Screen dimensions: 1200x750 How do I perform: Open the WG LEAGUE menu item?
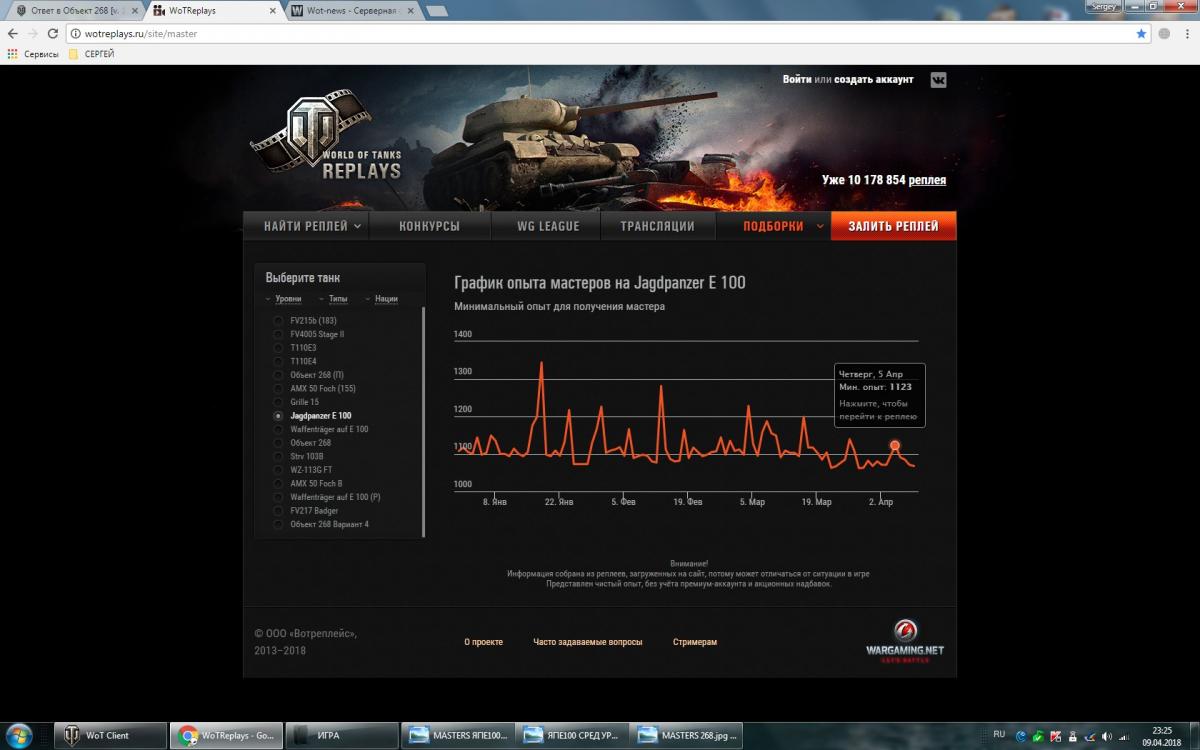pos(548,226)
